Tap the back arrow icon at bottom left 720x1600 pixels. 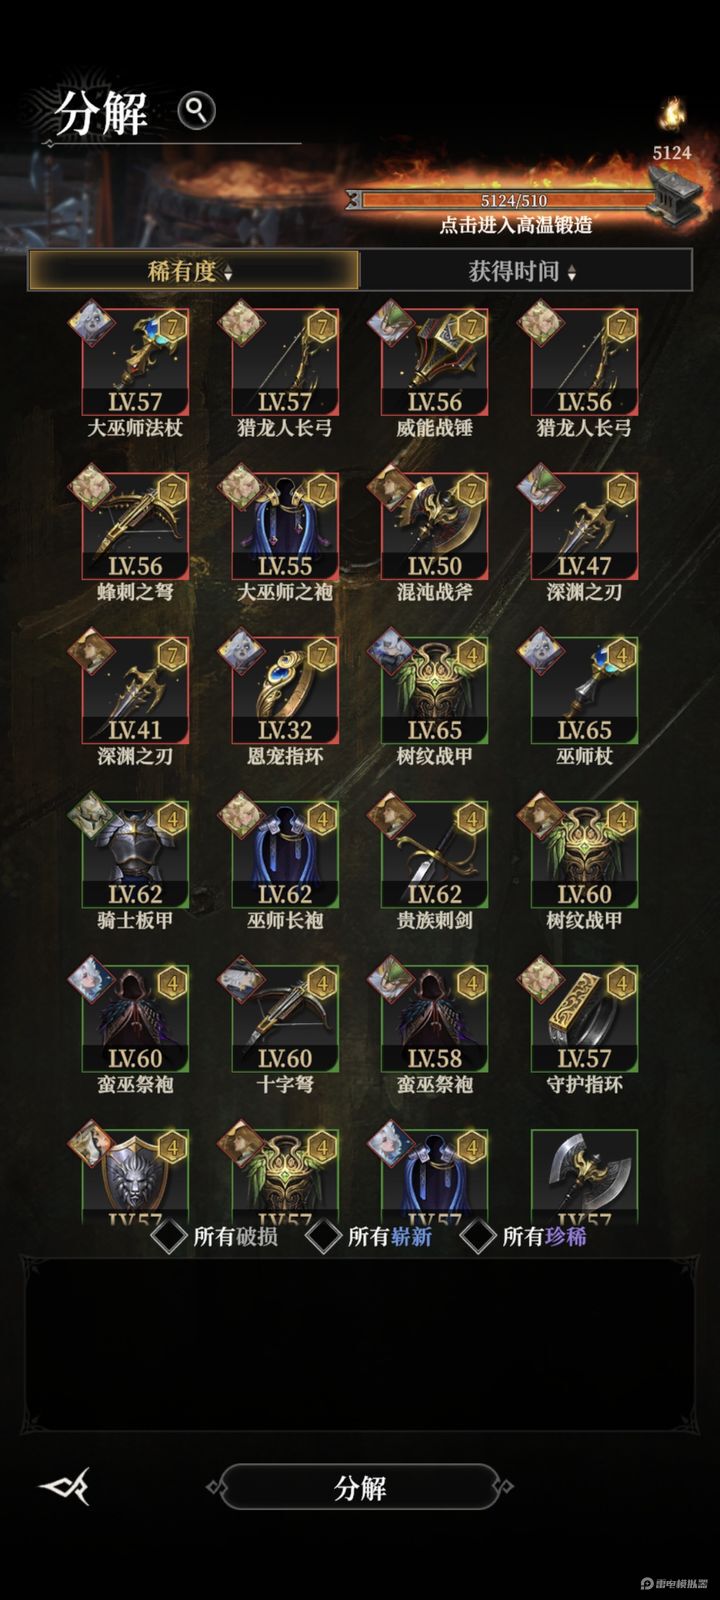pyautogui.click(x=65, y=1486)
